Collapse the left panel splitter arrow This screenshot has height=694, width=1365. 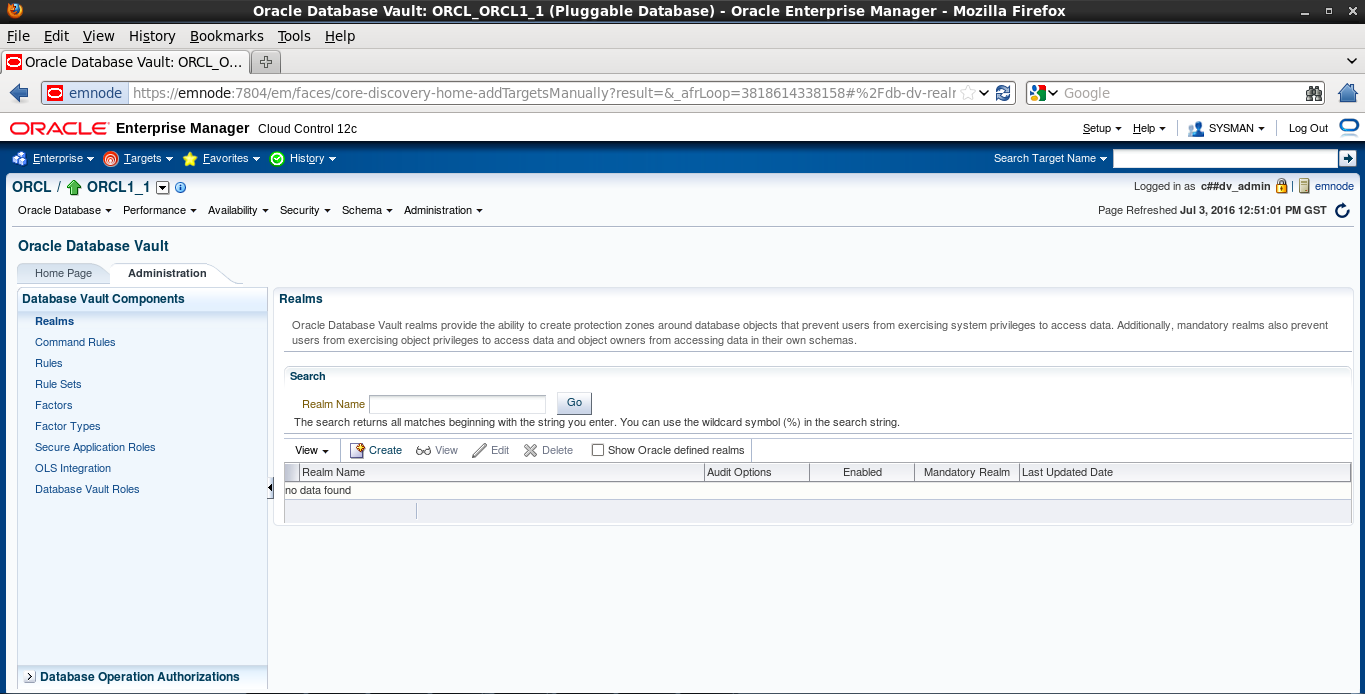coord(270,487)
